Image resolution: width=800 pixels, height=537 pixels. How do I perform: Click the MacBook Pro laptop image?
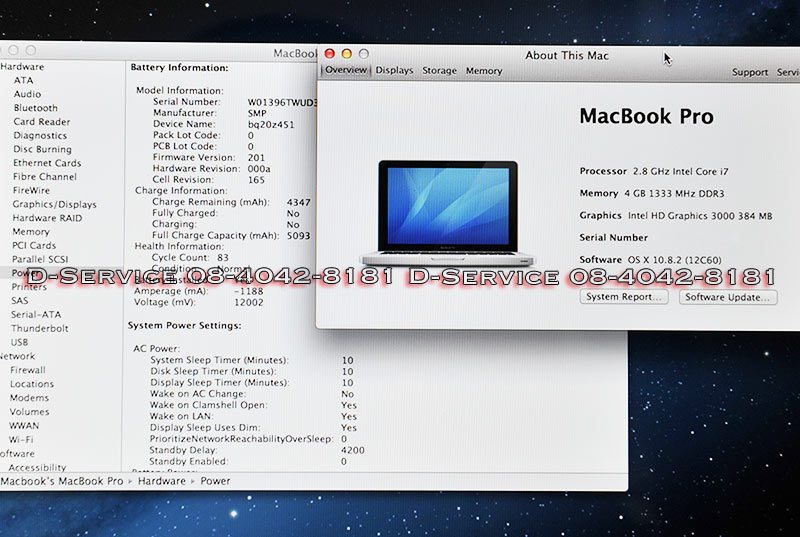click(448, 213)
